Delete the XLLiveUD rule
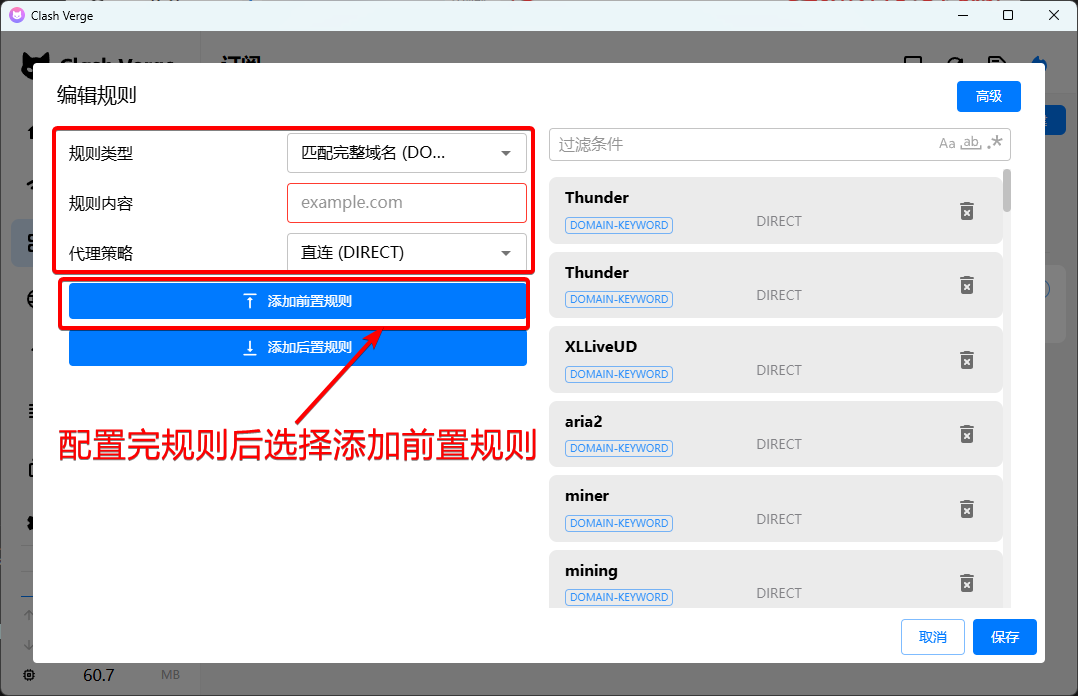 coord(966,360)
